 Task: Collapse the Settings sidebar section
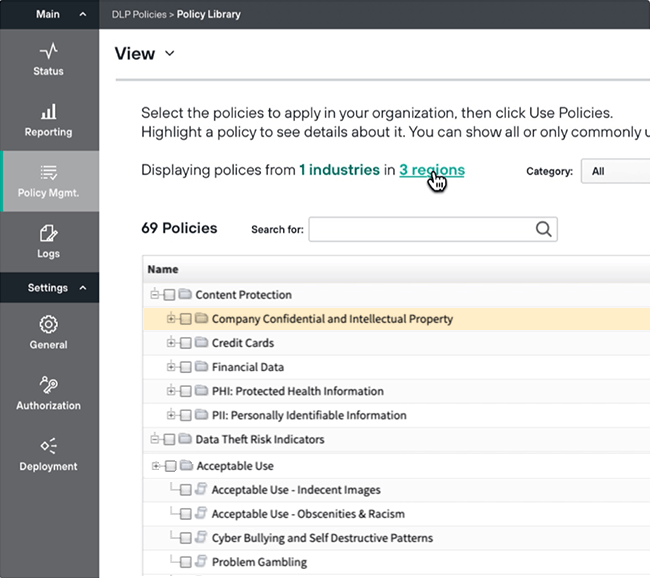coord(82,288)
